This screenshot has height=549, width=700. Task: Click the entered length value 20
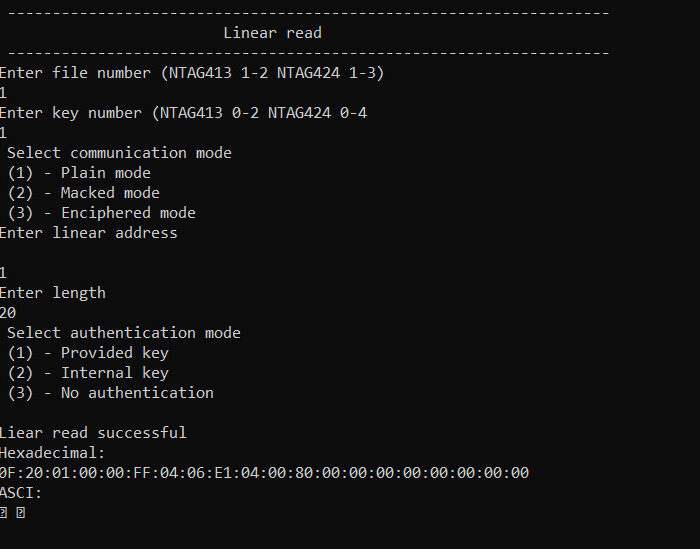[8, 313]
